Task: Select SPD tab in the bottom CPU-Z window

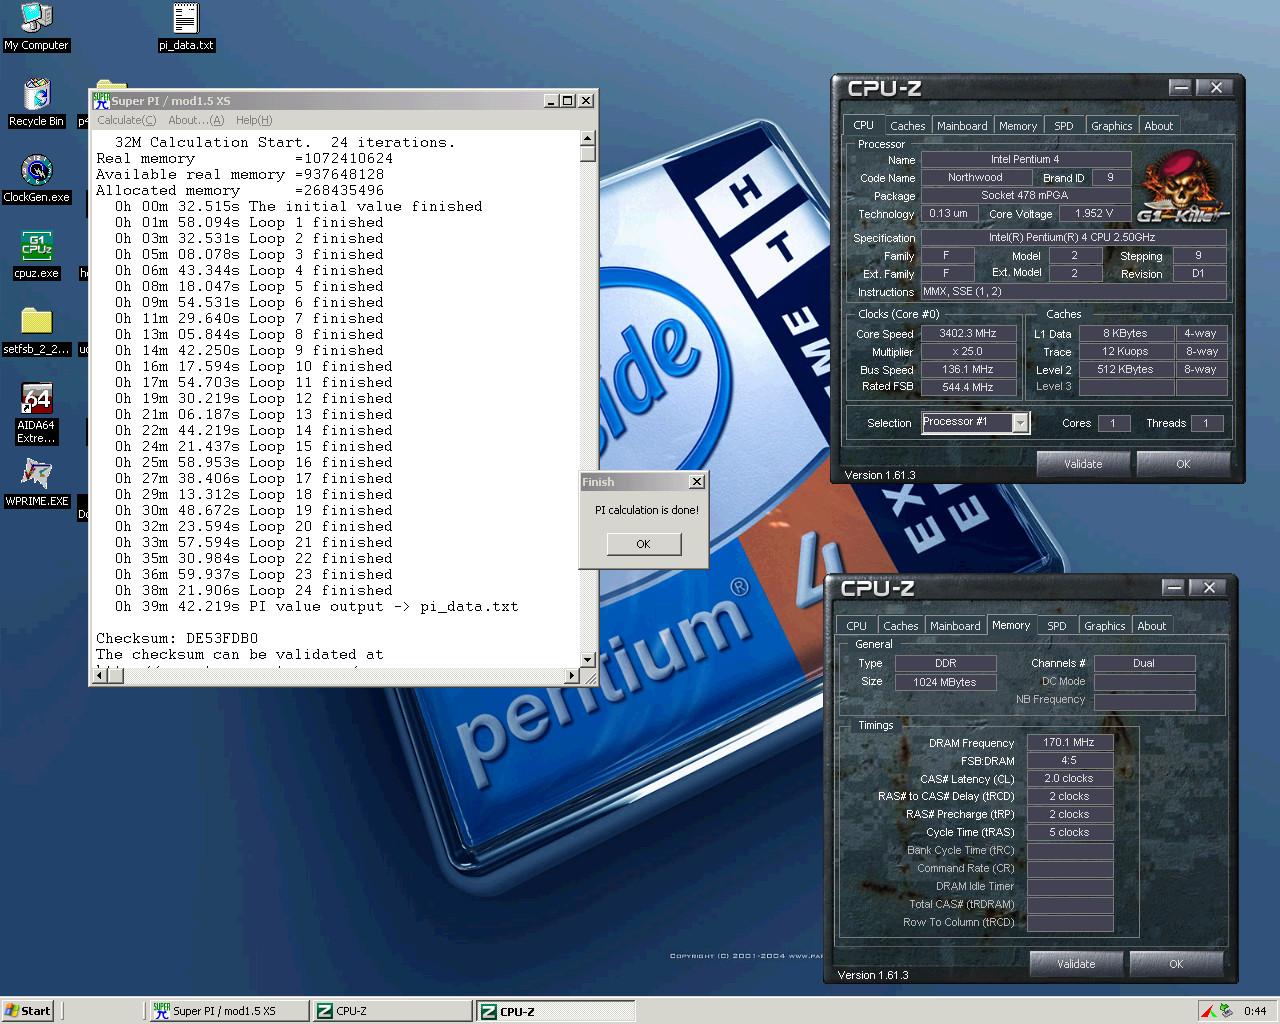Action: (1057, 626)
